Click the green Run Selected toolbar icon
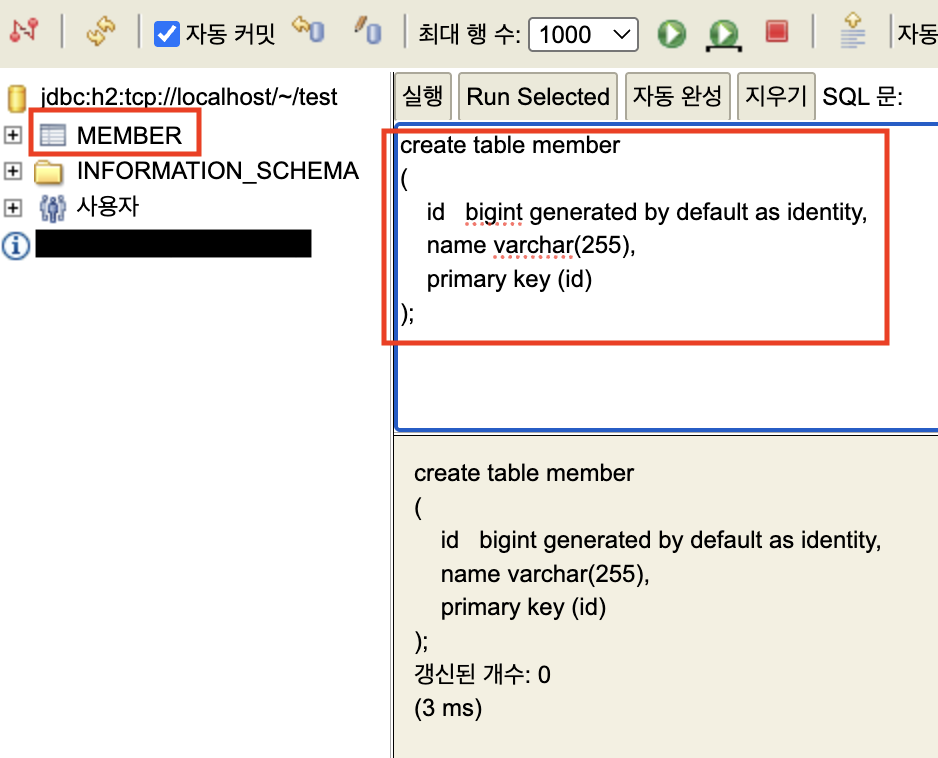938x758 pixels. (x=724, y=35)
